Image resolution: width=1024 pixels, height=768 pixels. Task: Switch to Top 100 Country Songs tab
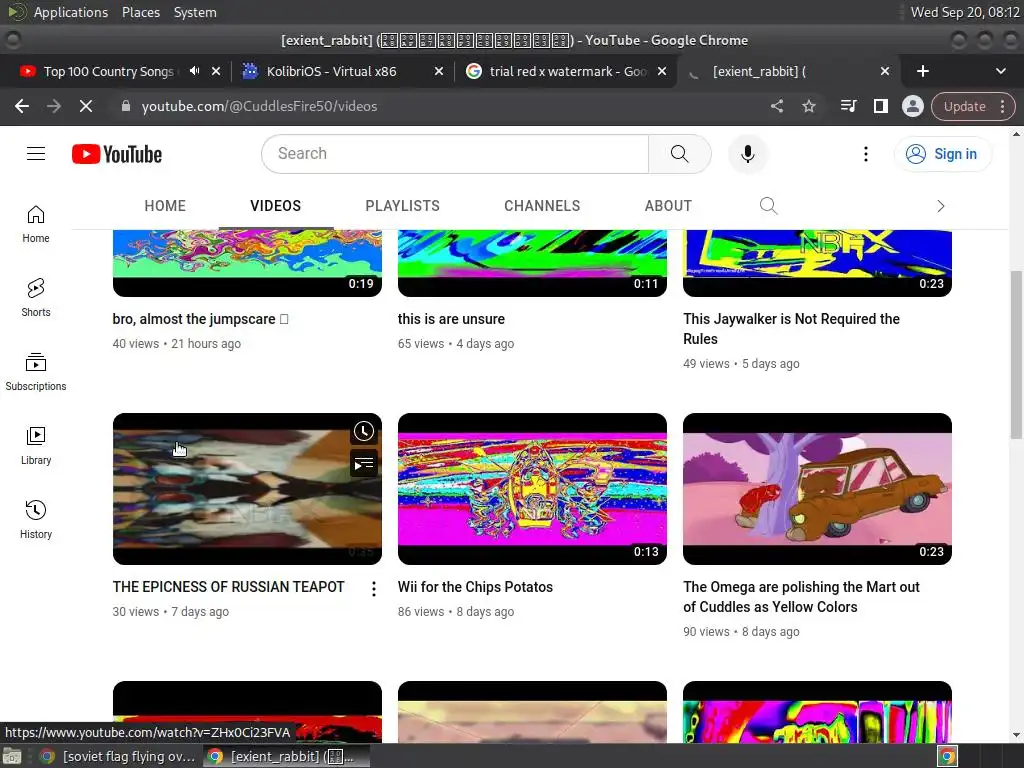pyautogui.click(x=108, y=71)
